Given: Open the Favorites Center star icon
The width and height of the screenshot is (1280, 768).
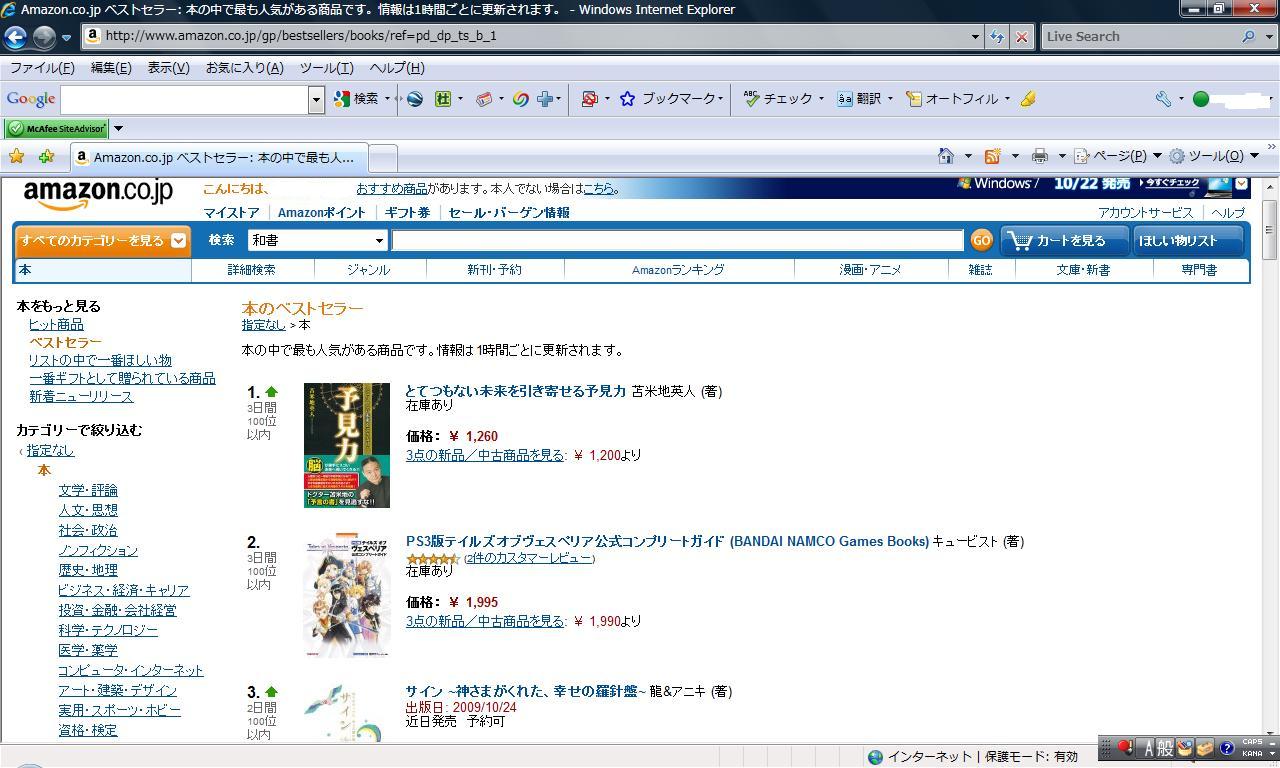Looking at the screenshot, I should click(x=16, y=156).
